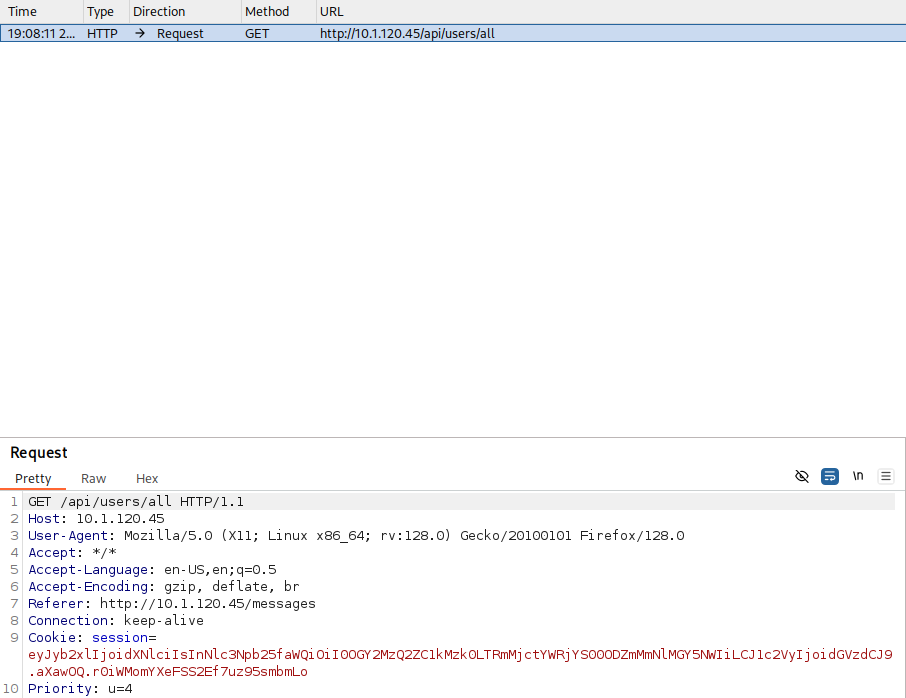Click the Referer header URL value
Image resolution: width=906 pixels, height=698 pixels.
(207, 604)
